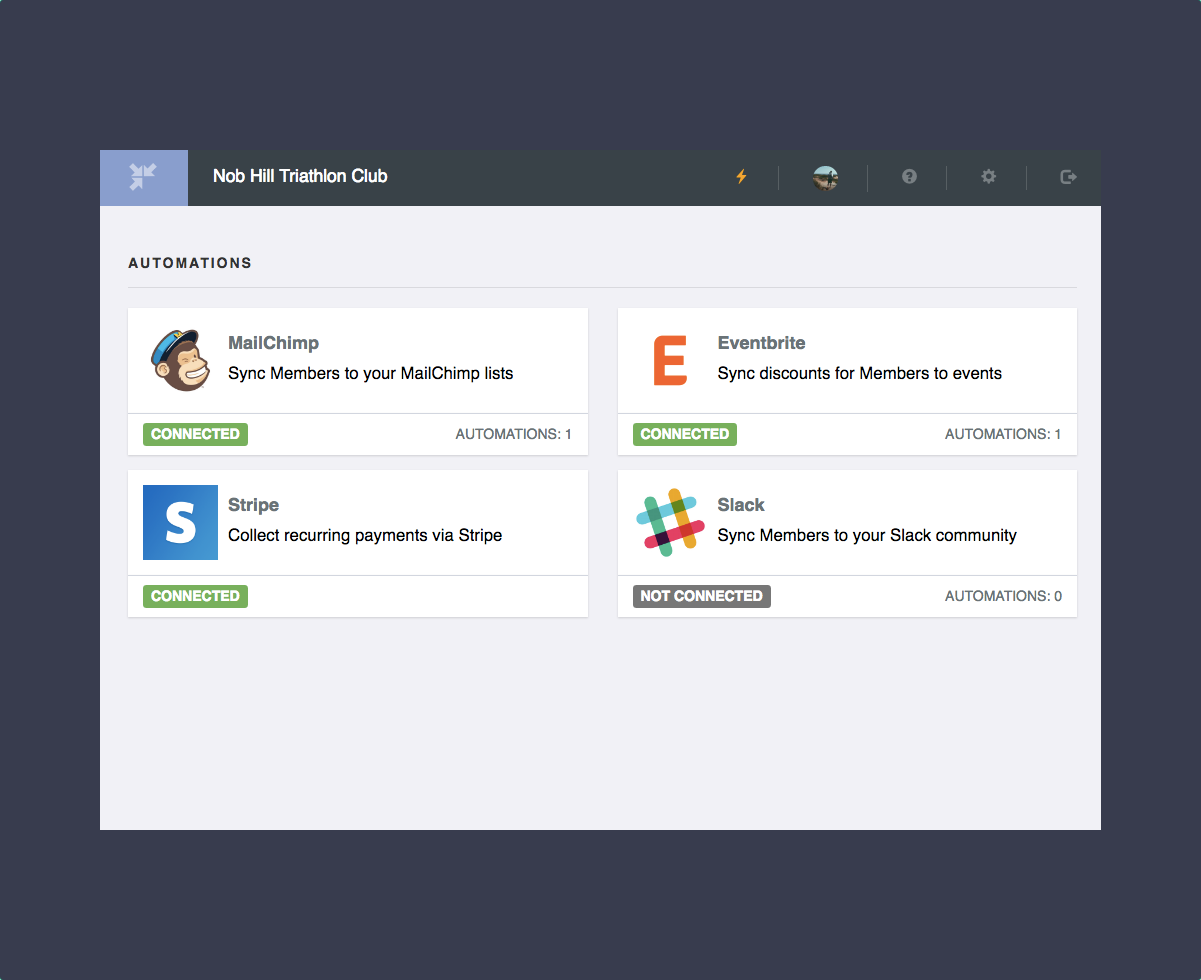Screen dimensions: 1201x980
Task: Open the Stripe integration title
Action: [253, 505]
